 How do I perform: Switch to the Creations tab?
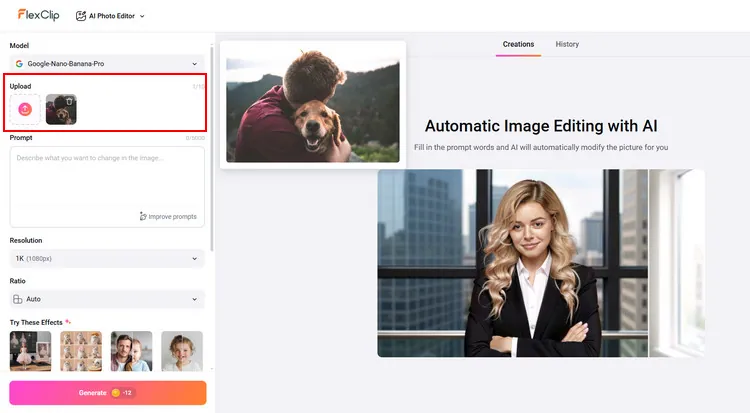(x=518, y=44)
